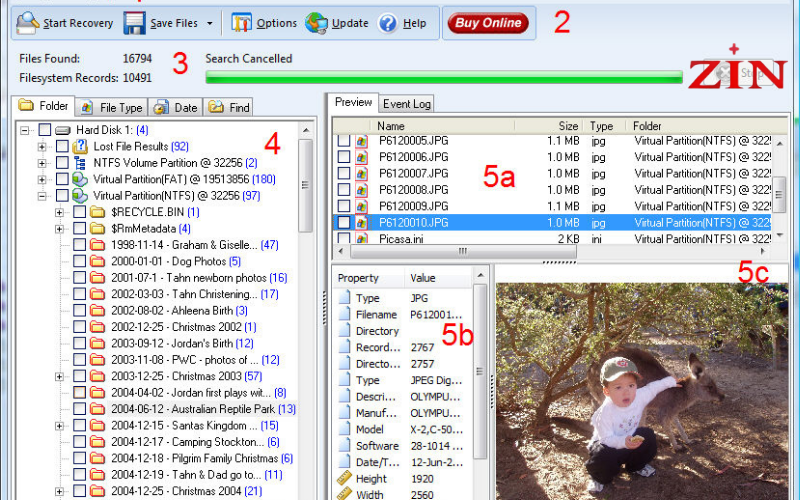Screen dimensions: 800x500
Task: Open the Save Files dropdown arrow
Action: click(210, 23)
